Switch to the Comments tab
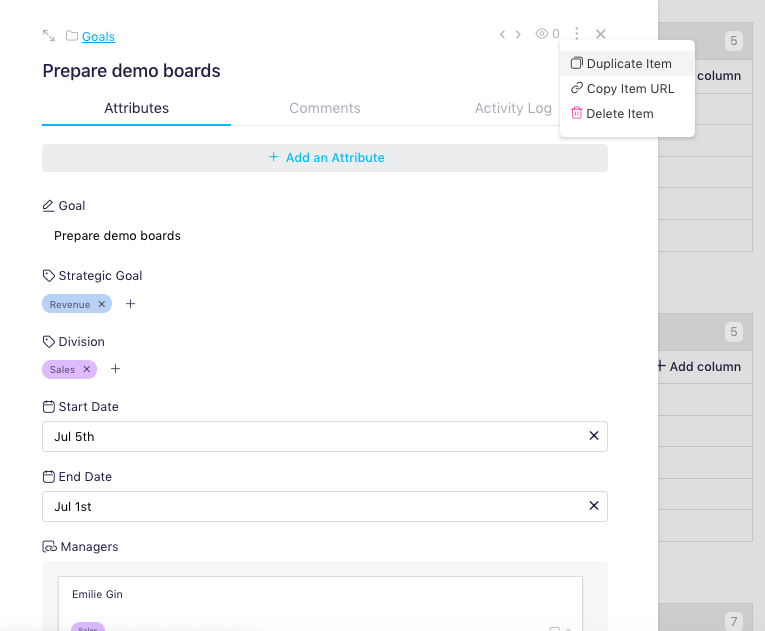The image size is (765, 631). (325, 108)
